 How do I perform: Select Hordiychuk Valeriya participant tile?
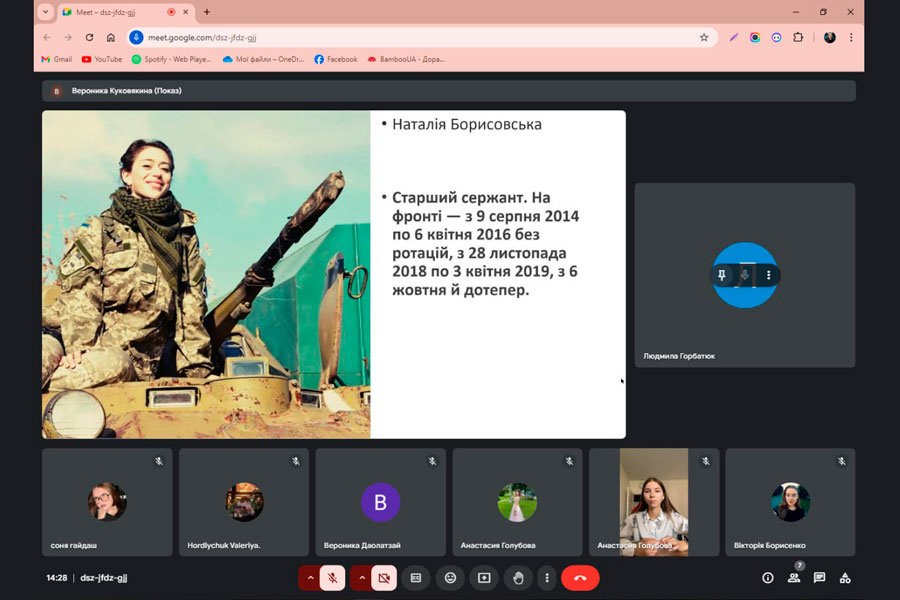[x=244, y=502]
